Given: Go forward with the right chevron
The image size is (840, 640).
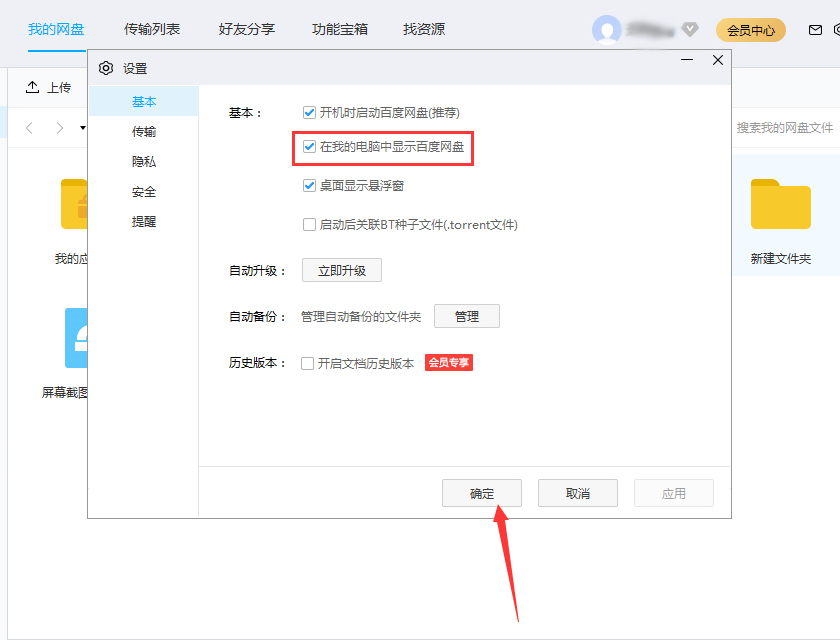Looking at the screenshot, I should pyautogui.click(x=59, y=128).
